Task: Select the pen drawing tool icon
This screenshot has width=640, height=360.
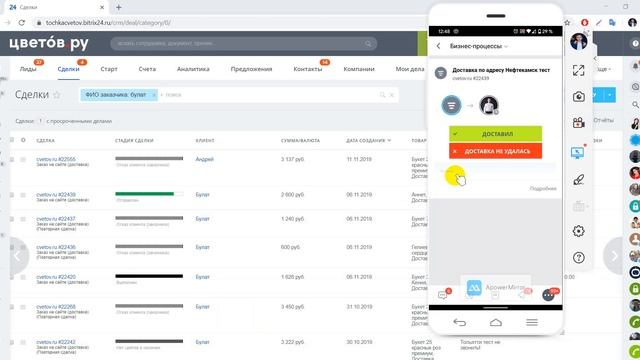Action: [x=578, y=179]
